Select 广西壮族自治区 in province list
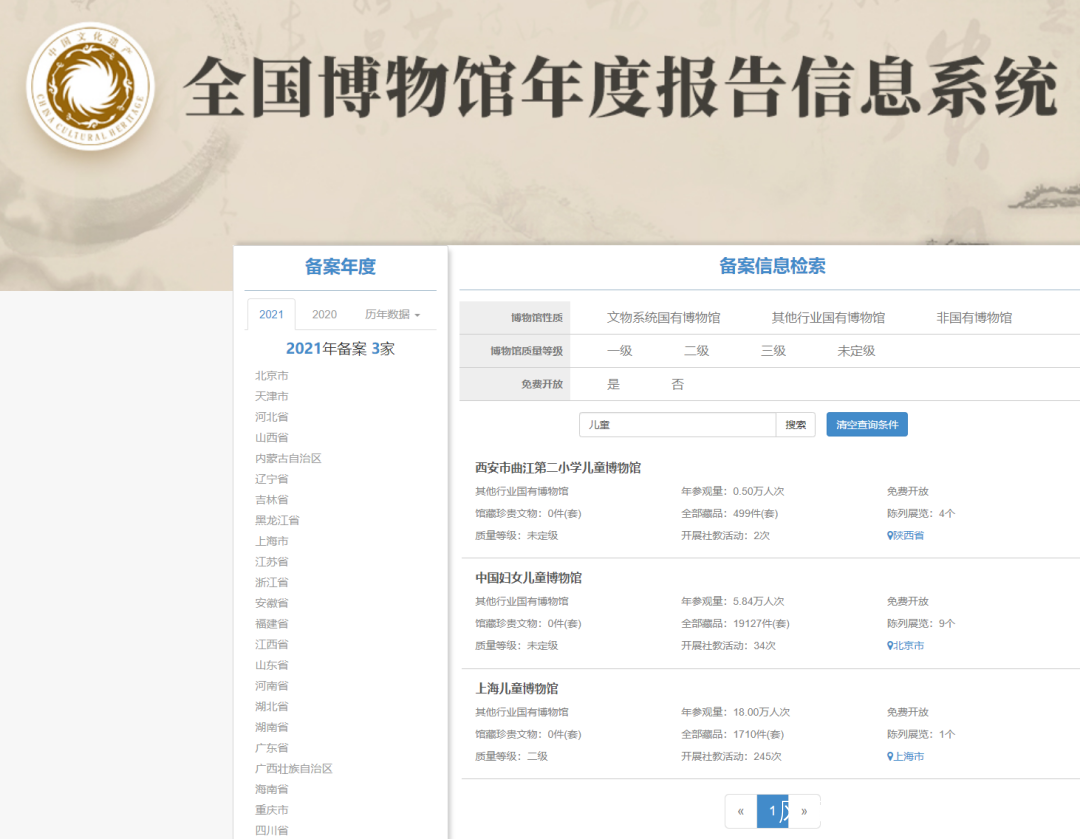Viewport: 1080px width, 839px height. coord(293,768)
